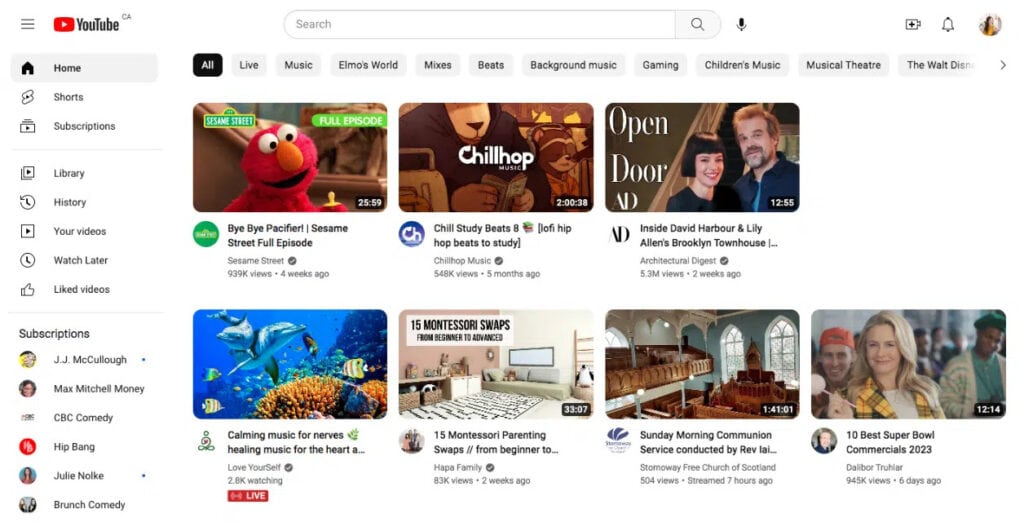Select the Gaming filter chip
1024x527 pixels.
(660, 65)
